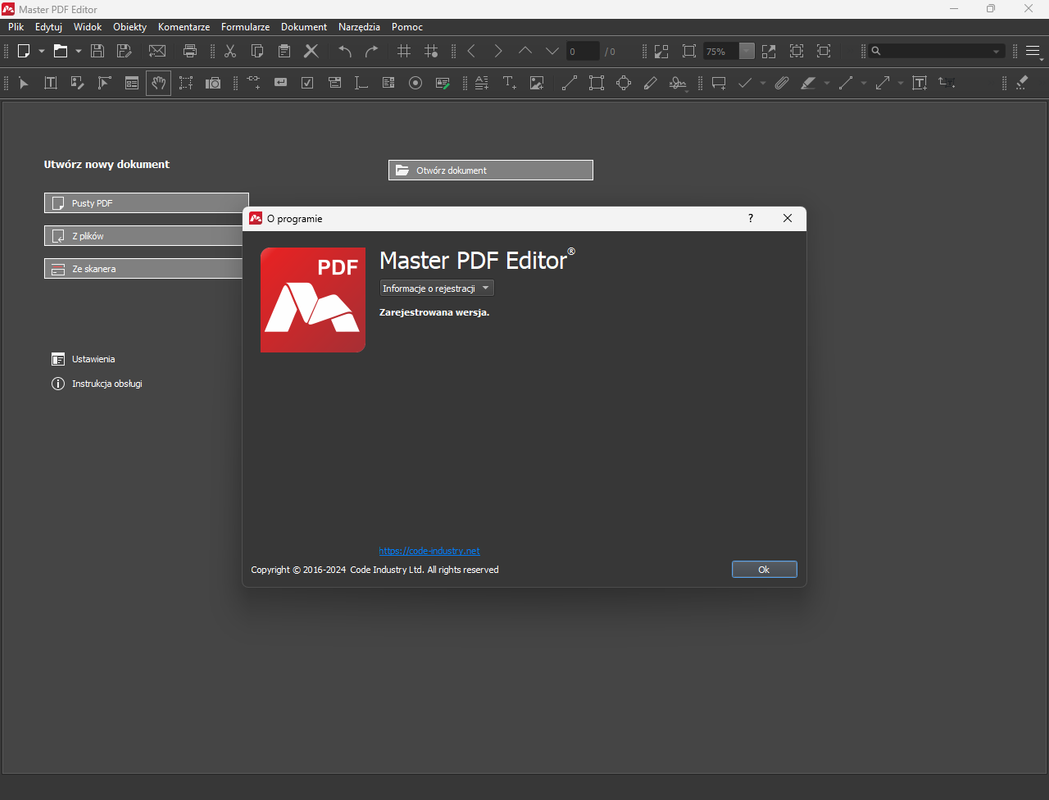This screenshot has width=1049, height=800.
Task: Open the Obiekty menu
Action: 130,27
